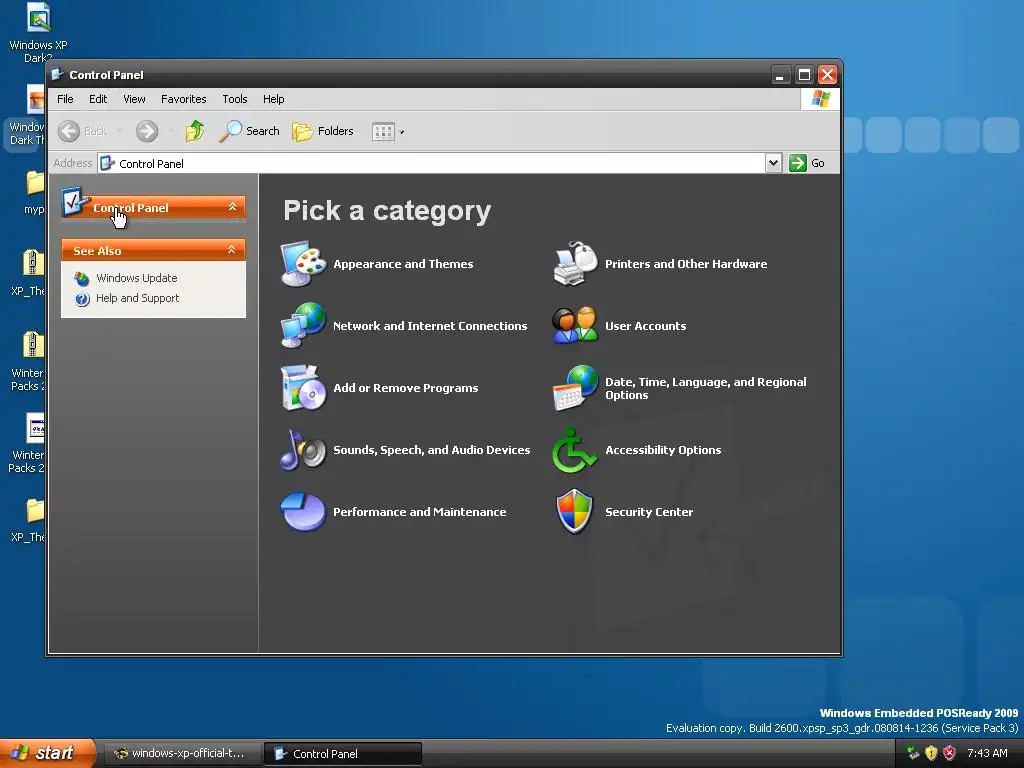Click the Windows Update link text
The width and height of the screenshot is (1024, 768).
(136, 278)
